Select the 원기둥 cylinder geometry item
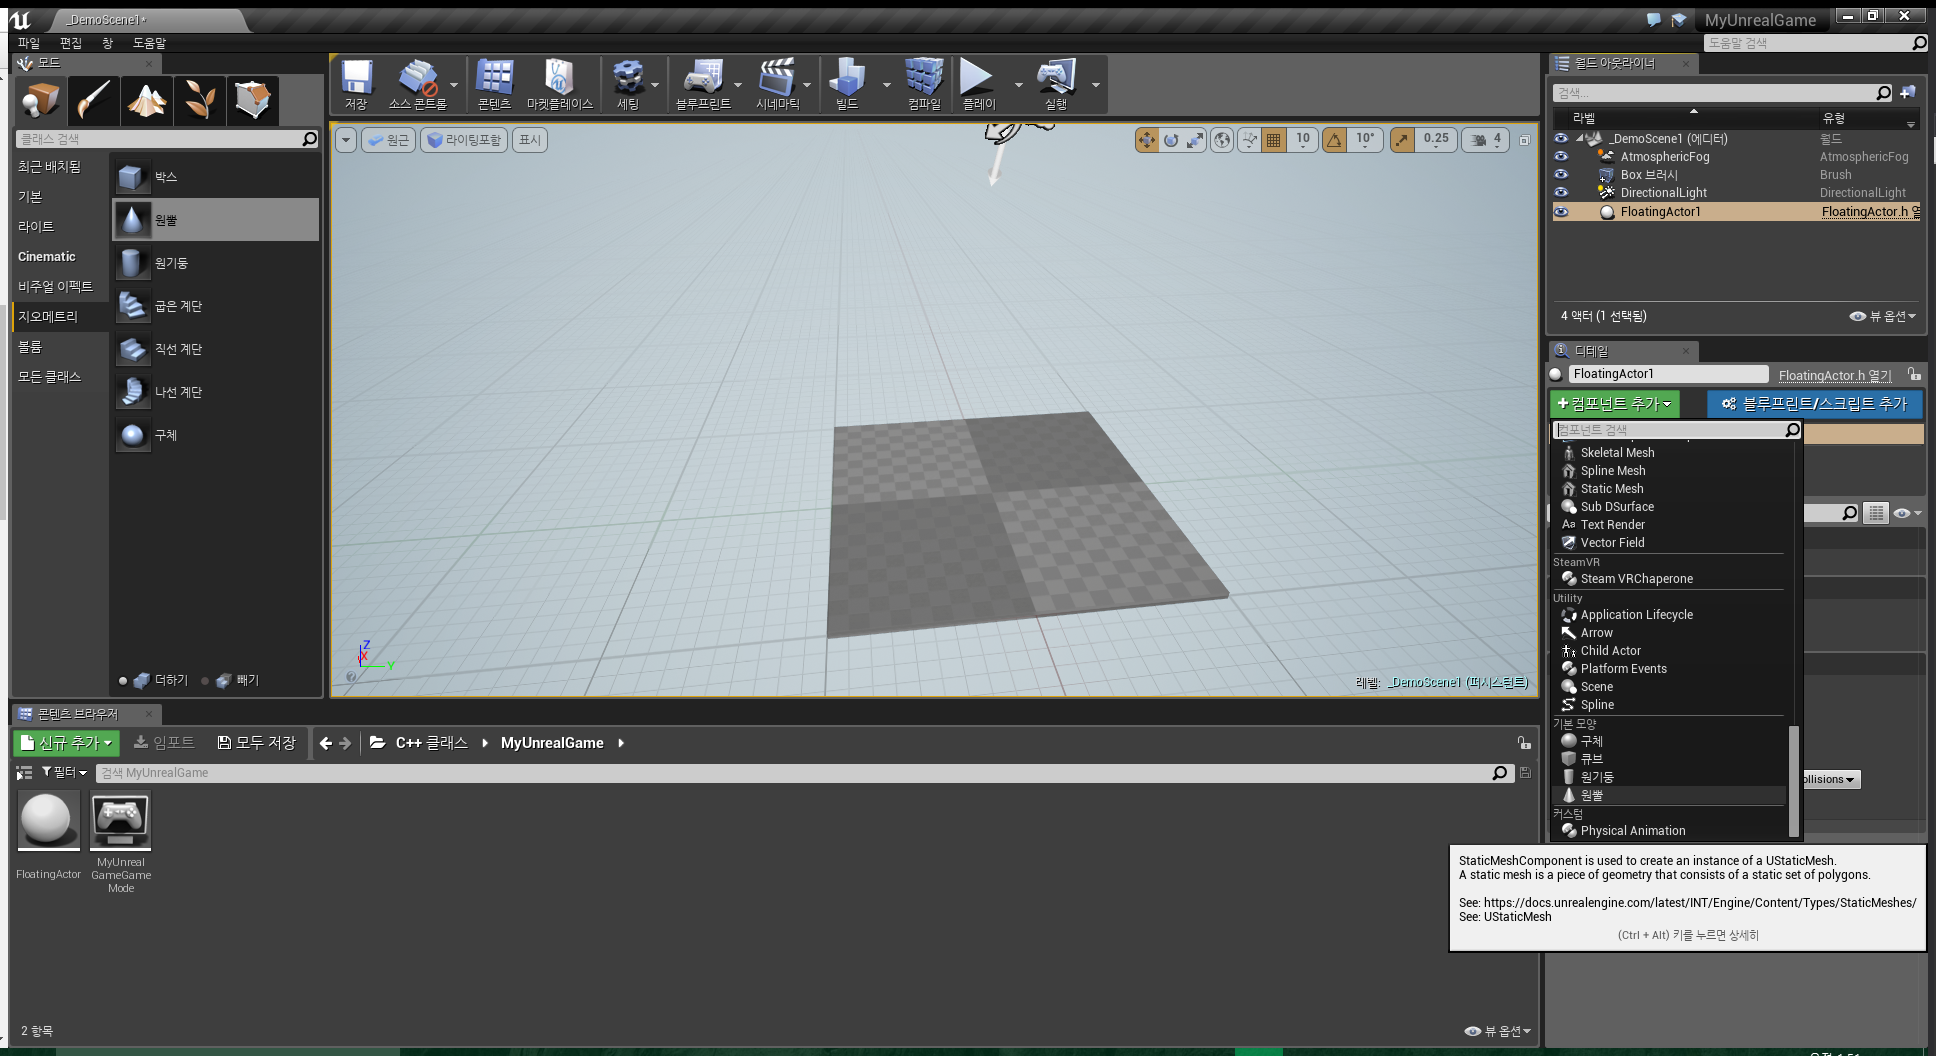The image size is (1936, 1056). click(x=215, y=263)
